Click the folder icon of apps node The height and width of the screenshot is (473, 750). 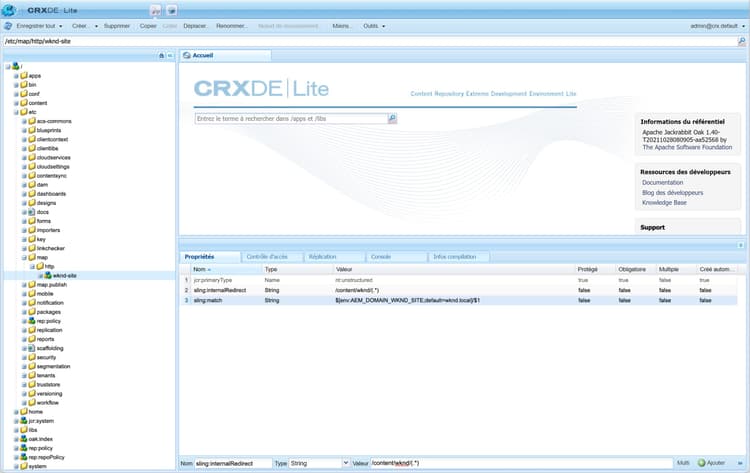[x=24, y=76]
